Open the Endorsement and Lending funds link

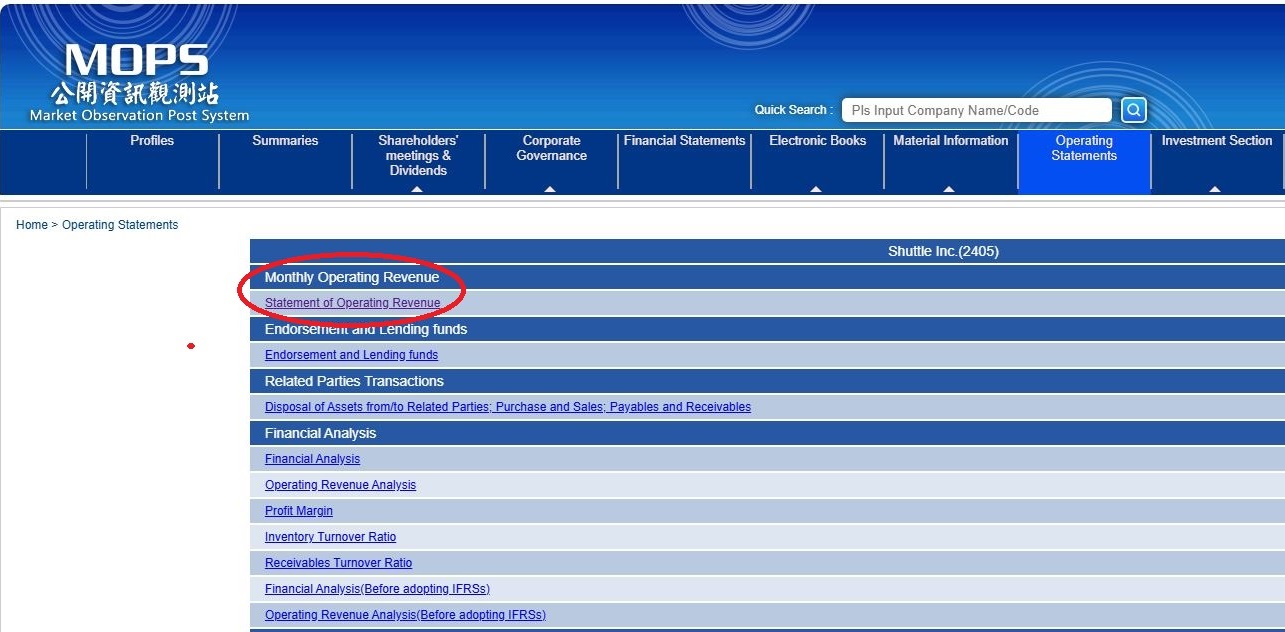point(351,355)
